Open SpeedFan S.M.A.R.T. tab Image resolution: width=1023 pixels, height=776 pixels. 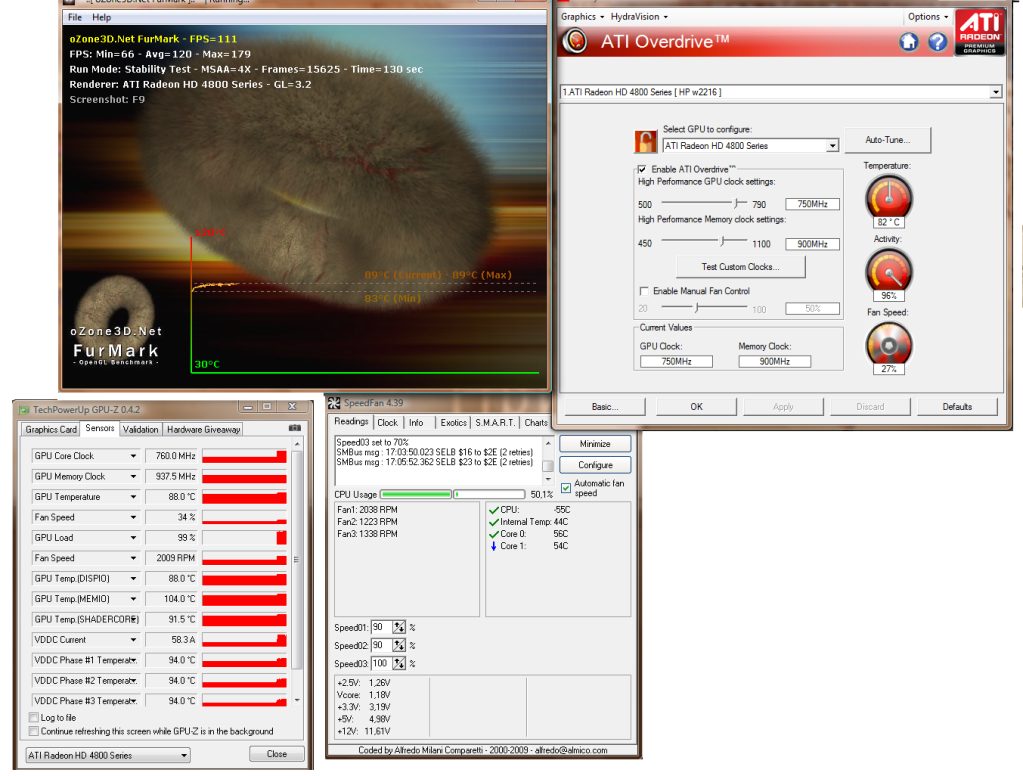point(495,423)
